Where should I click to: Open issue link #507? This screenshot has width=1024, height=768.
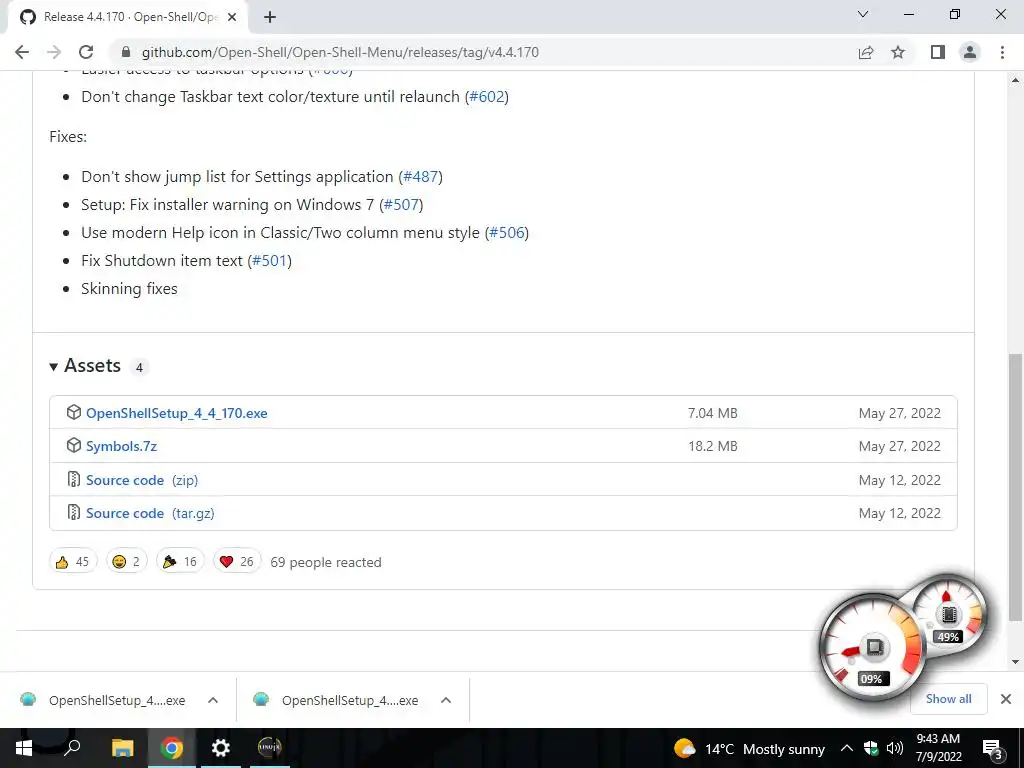401,205
